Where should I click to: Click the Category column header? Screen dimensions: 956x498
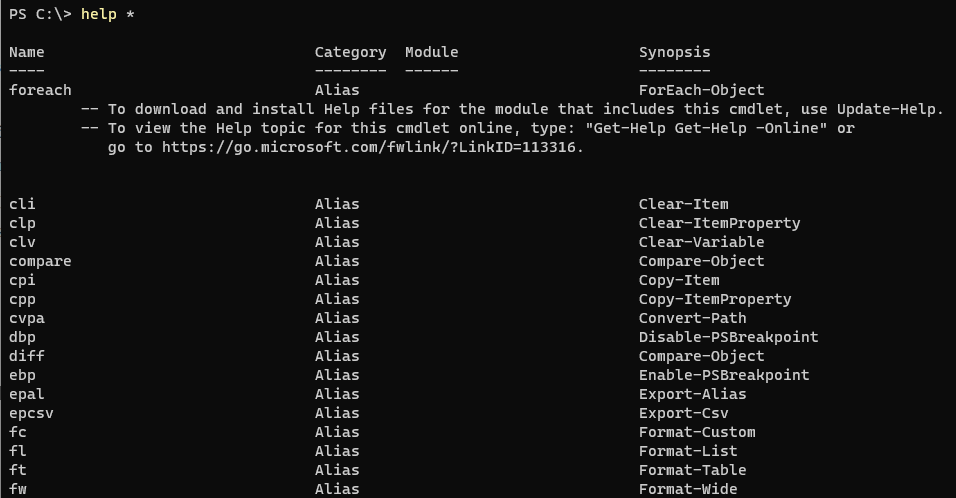tap(351, 53)
